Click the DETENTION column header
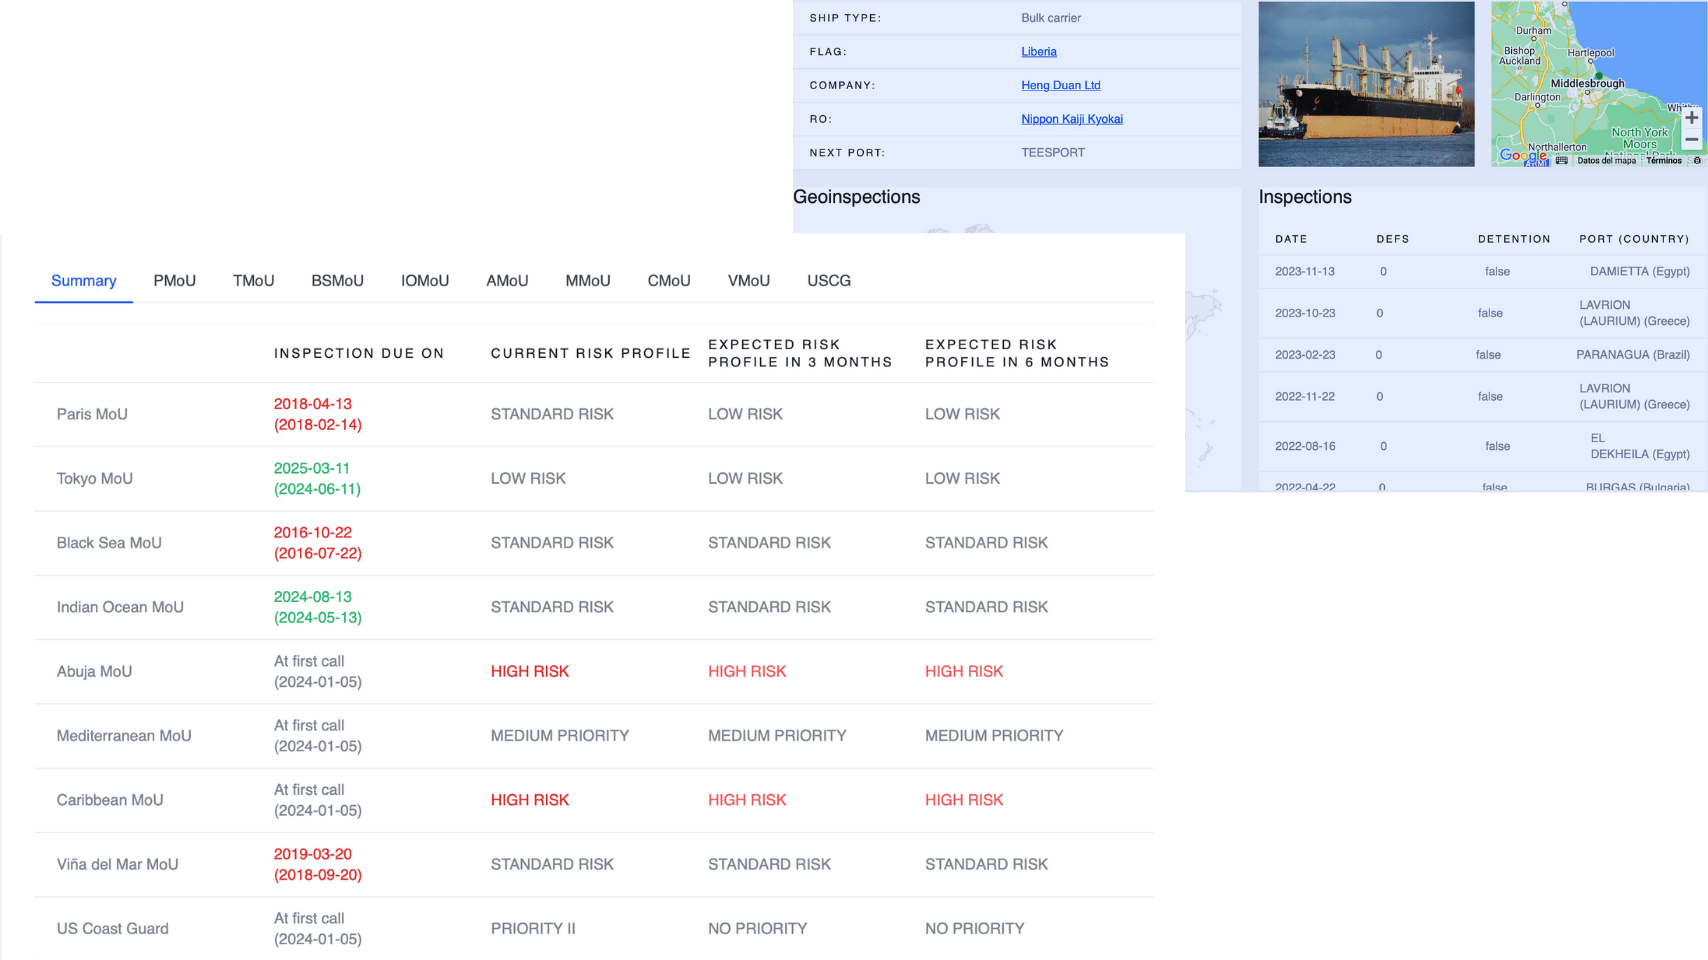Screen dimensions: 1708x960 point(1514,239)
